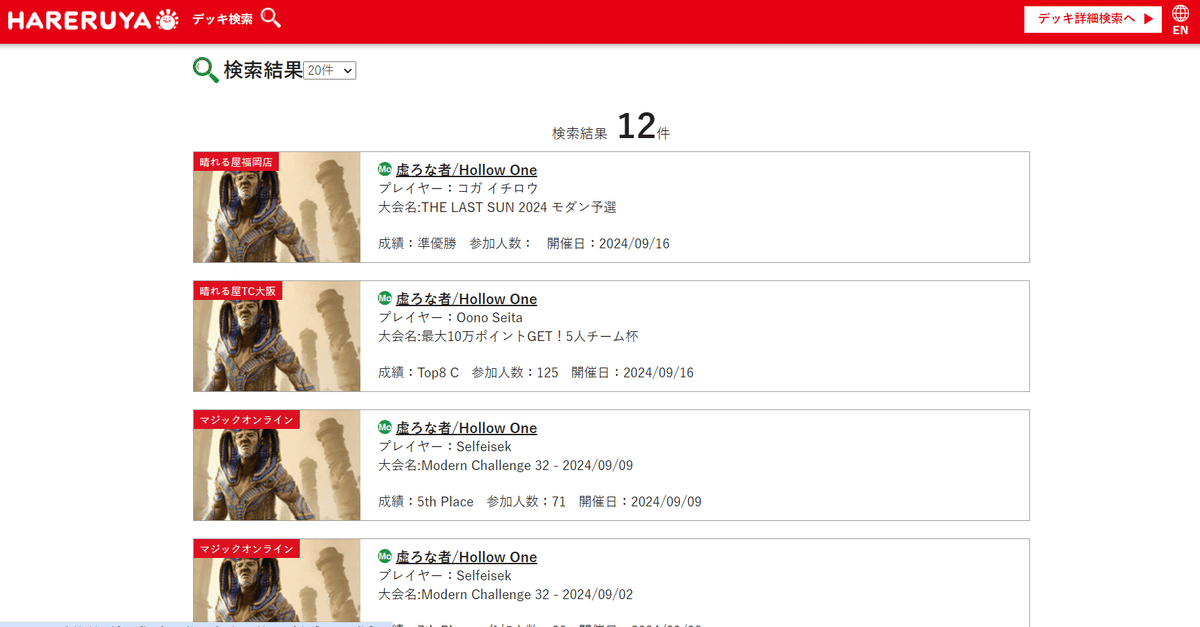This screenshot has width=1200, height=627.
Task: Open deck search magnifier icon in header
Action: pyautogui.click(x=270, y=18)
